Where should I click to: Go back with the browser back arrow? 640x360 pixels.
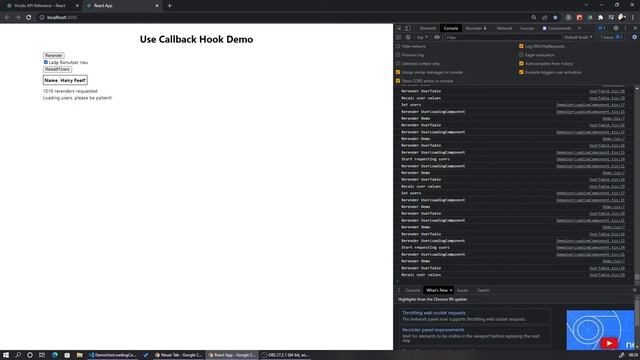point(7,18)
